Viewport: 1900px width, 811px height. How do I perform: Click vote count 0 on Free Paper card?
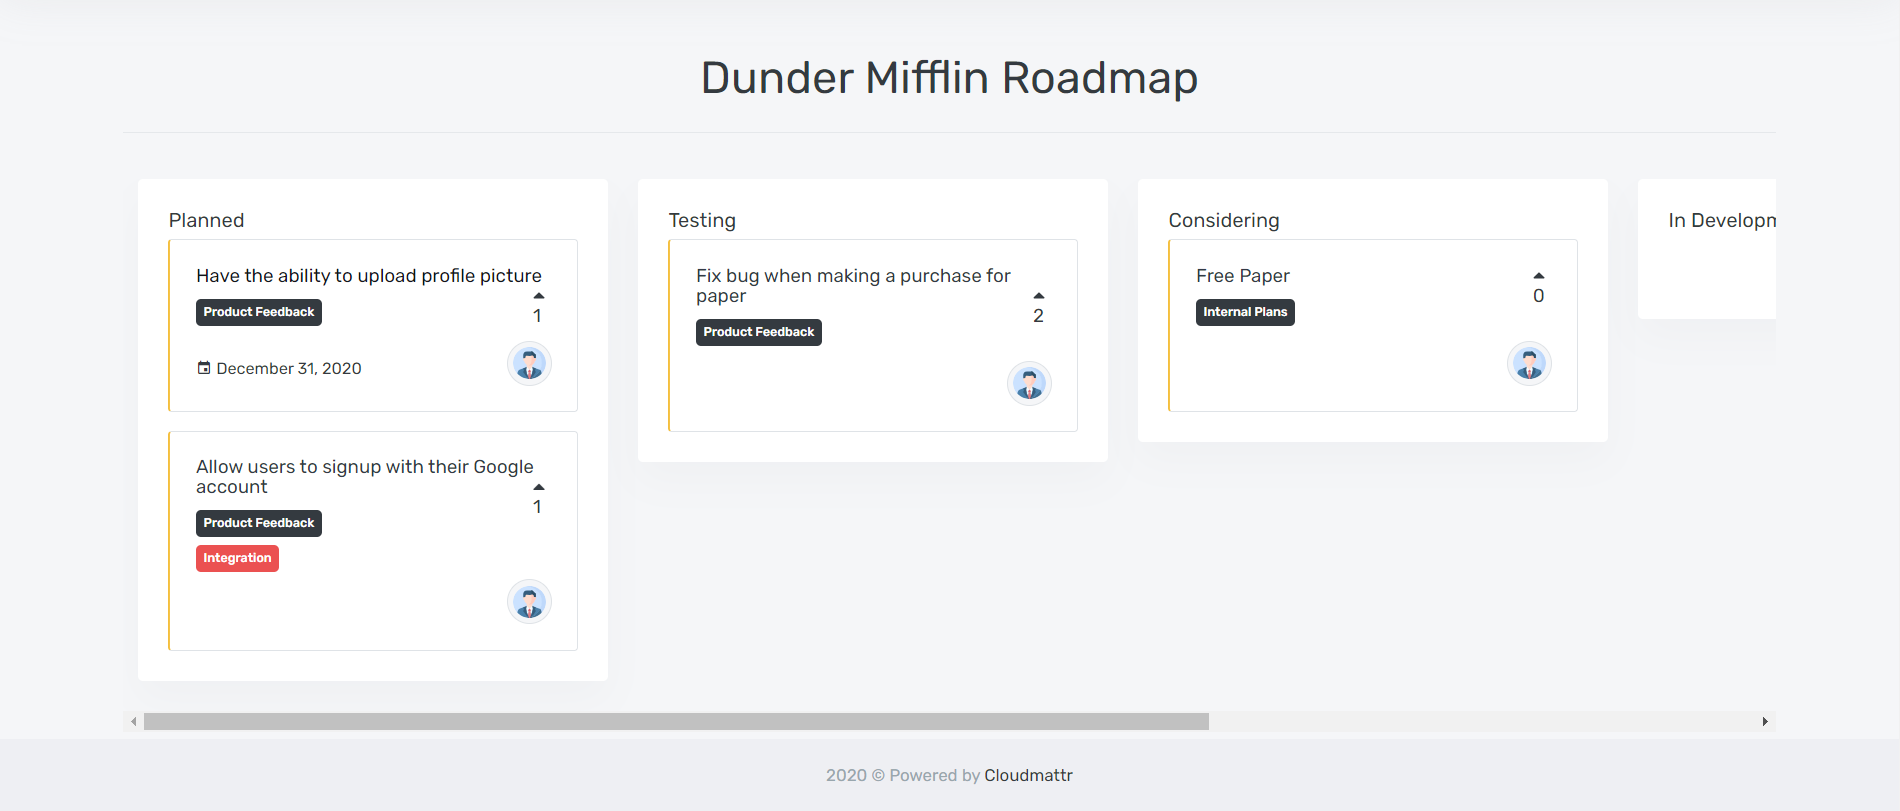(1538, 296)
